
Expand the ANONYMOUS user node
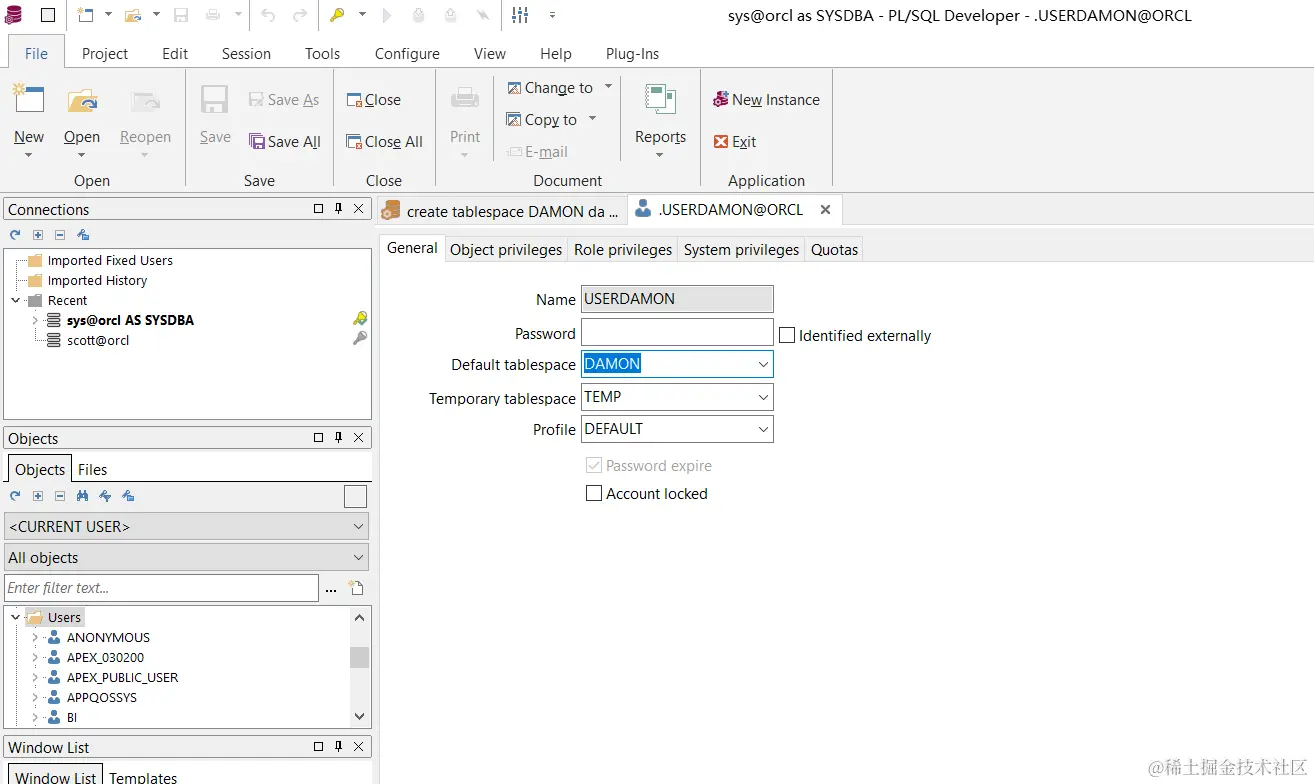coord(35,637)
